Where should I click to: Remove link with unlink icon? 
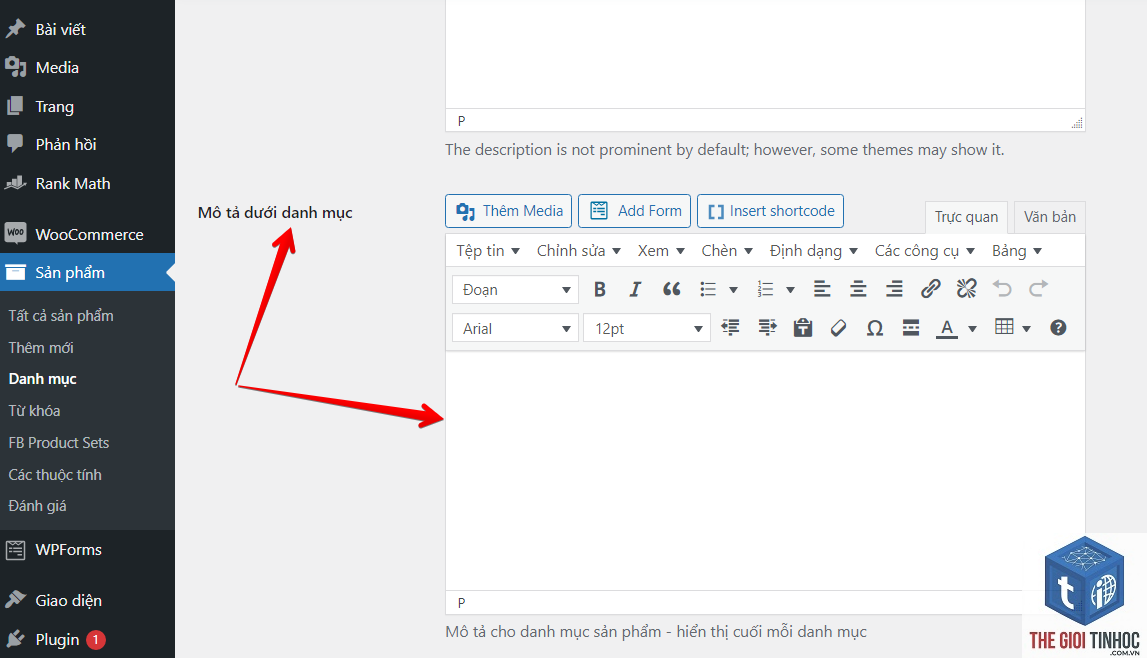[x=966, y=289]
